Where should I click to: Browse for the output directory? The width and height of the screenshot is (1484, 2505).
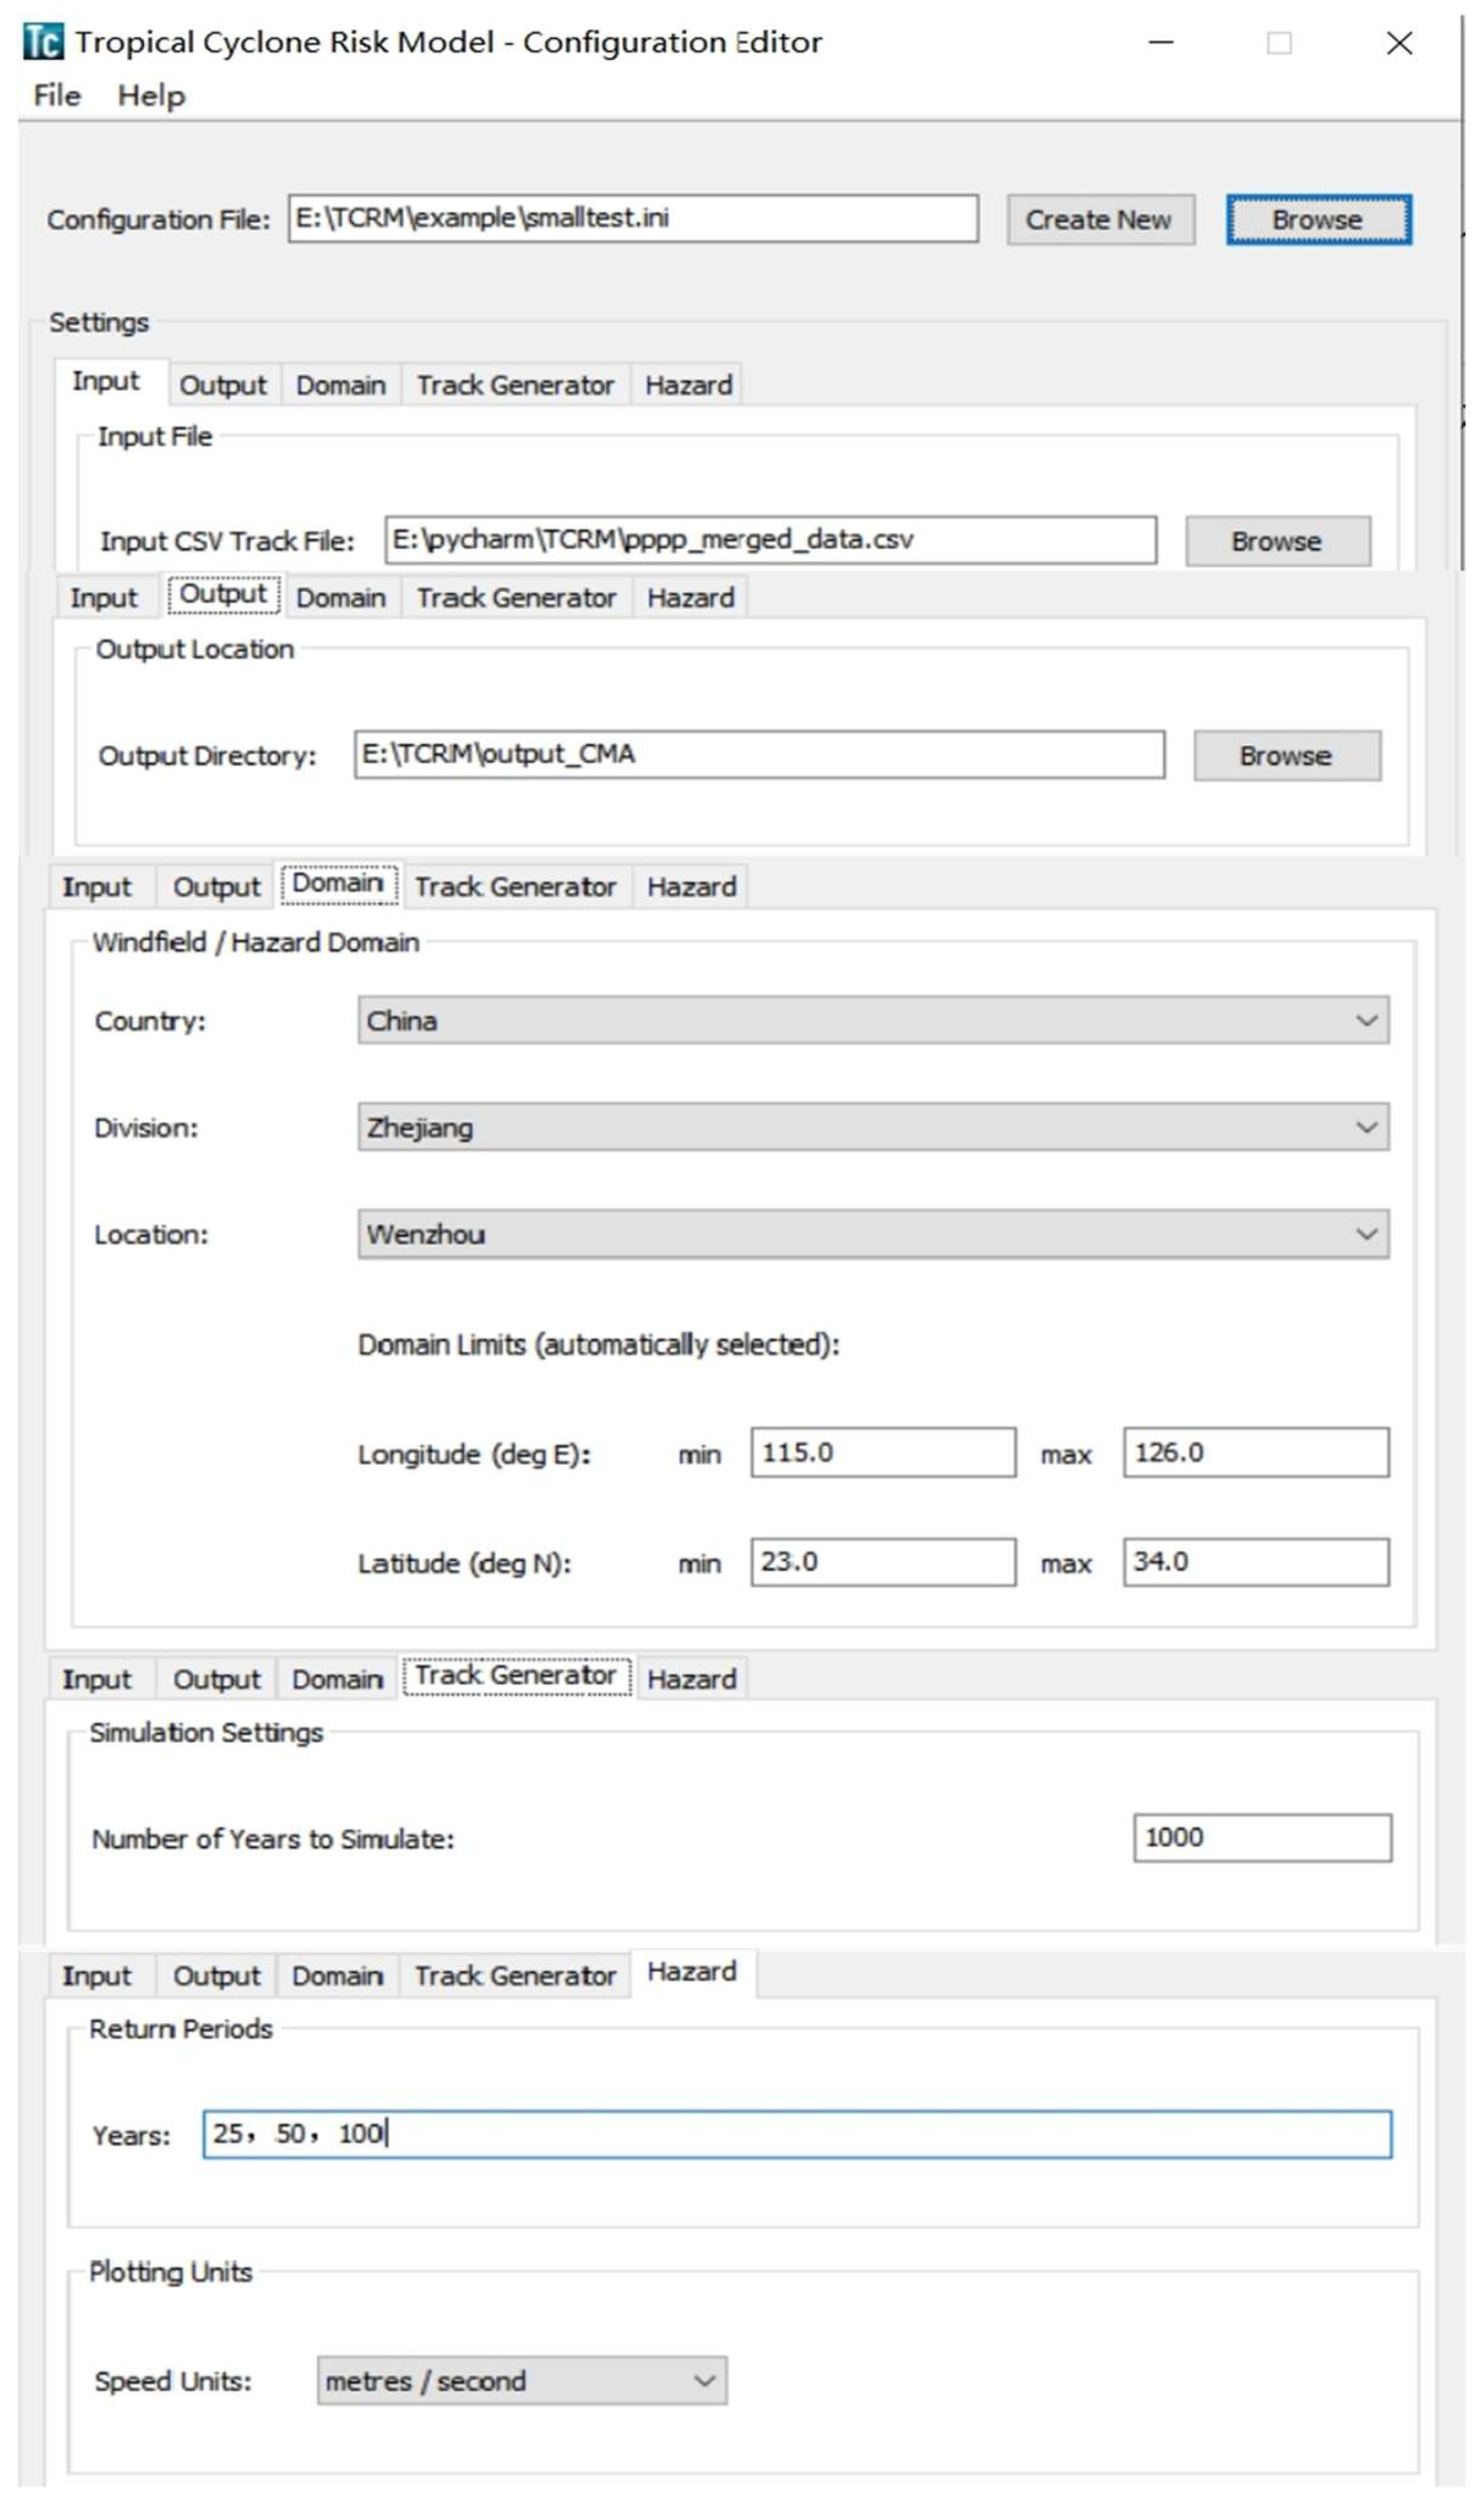1287,755
